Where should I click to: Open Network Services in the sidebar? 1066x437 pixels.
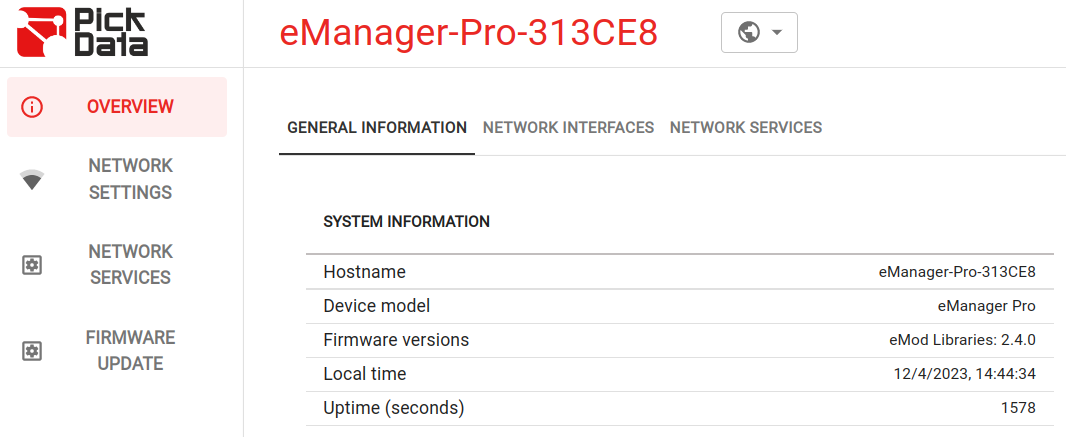click(117, 264)
